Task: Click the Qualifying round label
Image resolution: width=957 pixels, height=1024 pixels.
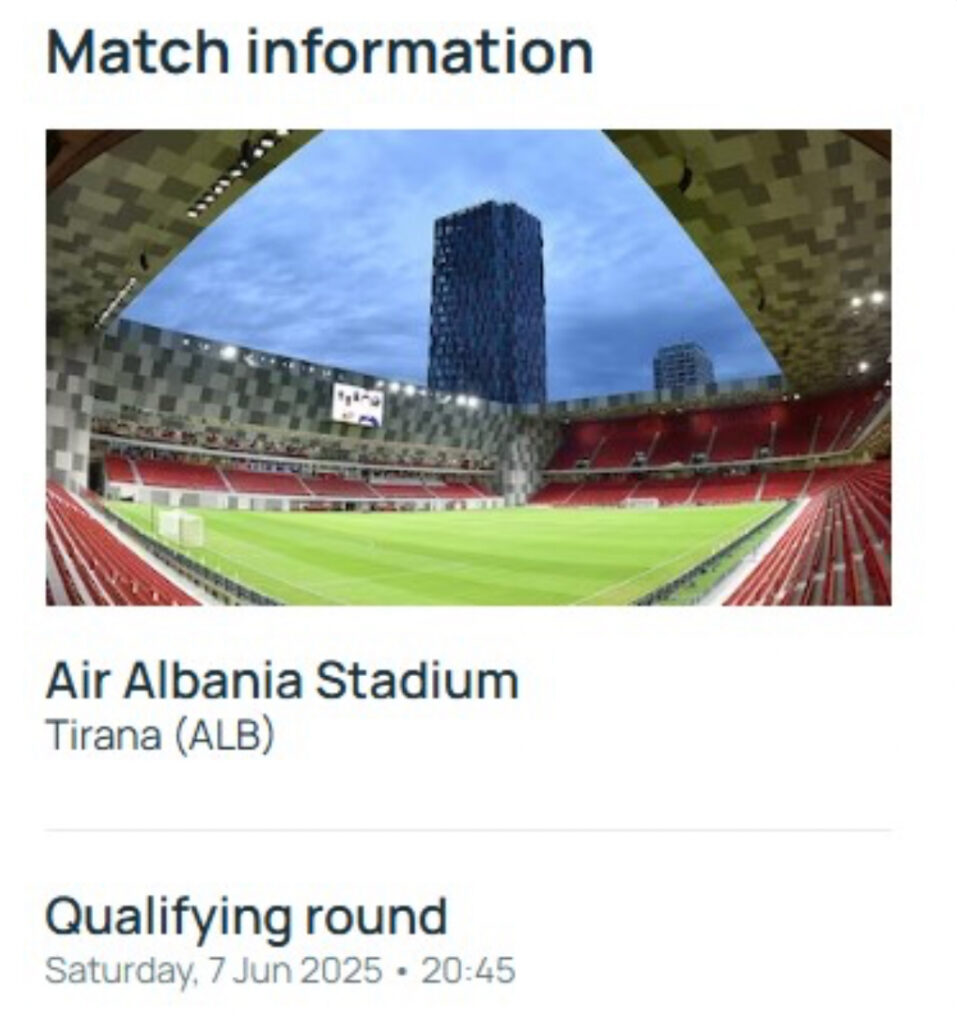Action: tap(246, 919)
